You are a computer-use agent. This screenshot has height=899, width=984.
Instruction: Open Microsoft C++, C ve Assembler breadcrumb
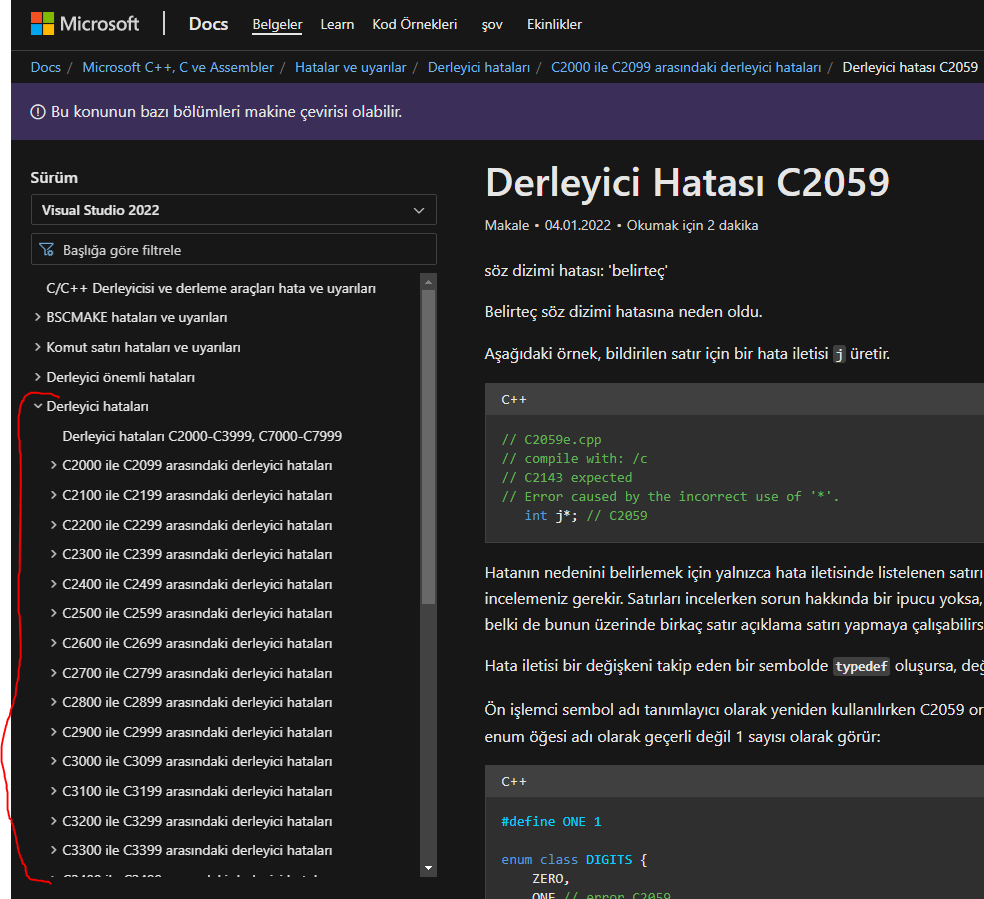(x=178, y=67)
